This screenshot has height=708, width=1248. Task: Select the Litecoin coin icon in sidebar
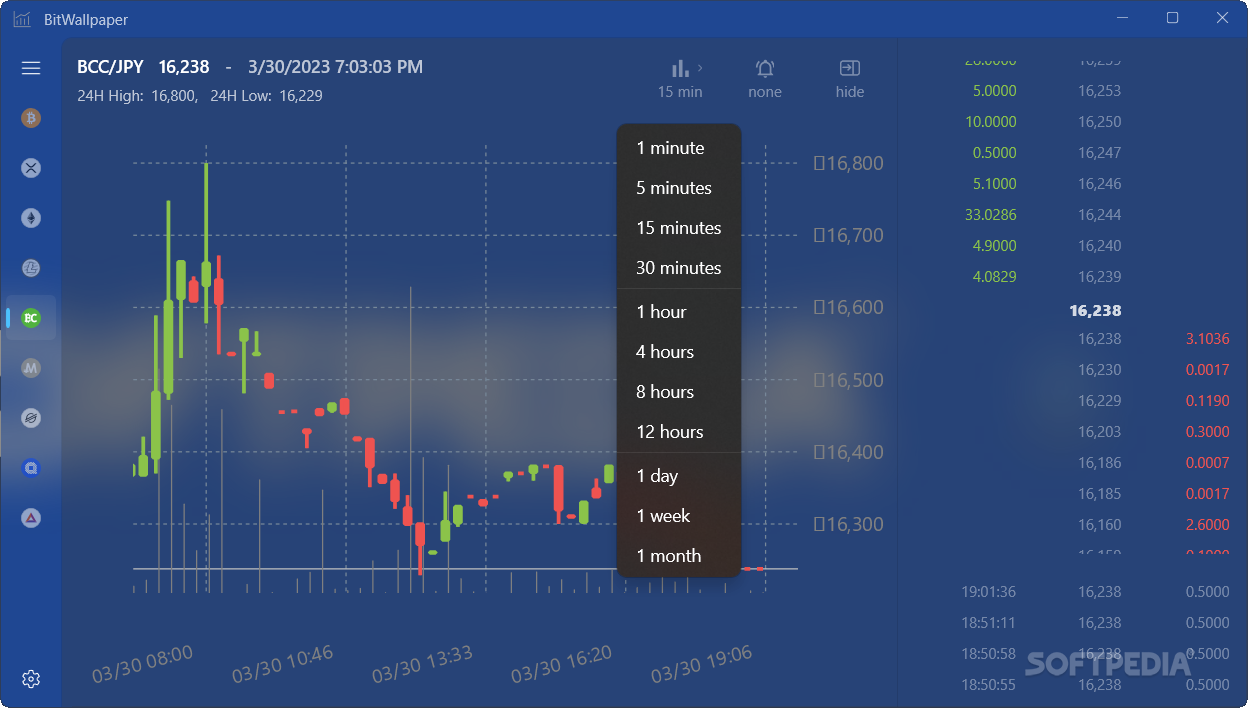coord(31,268)
